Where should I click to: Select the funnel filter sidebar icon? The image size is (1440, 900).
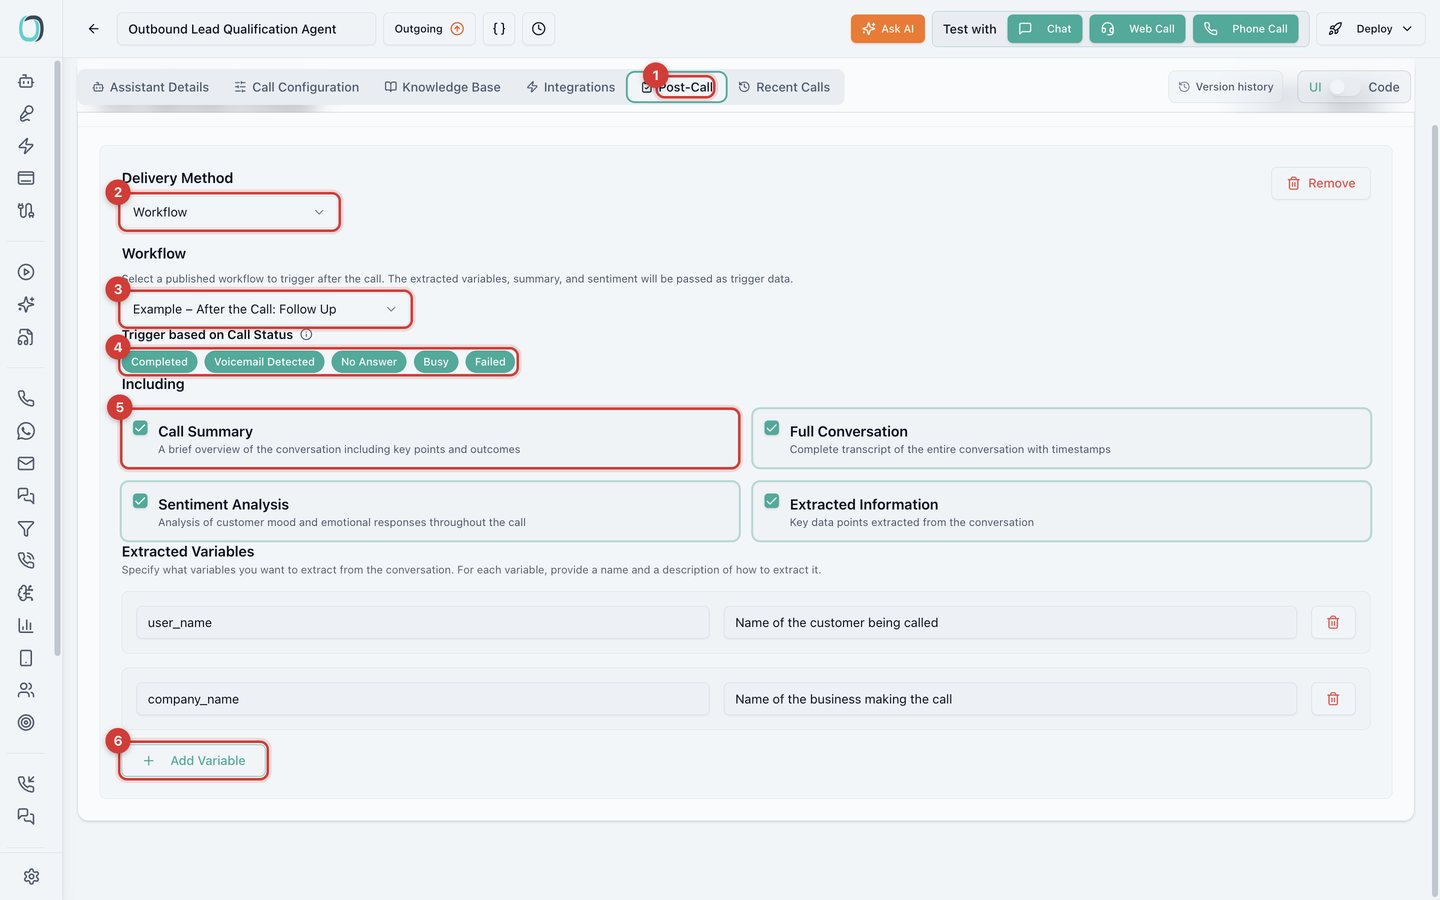26,528
